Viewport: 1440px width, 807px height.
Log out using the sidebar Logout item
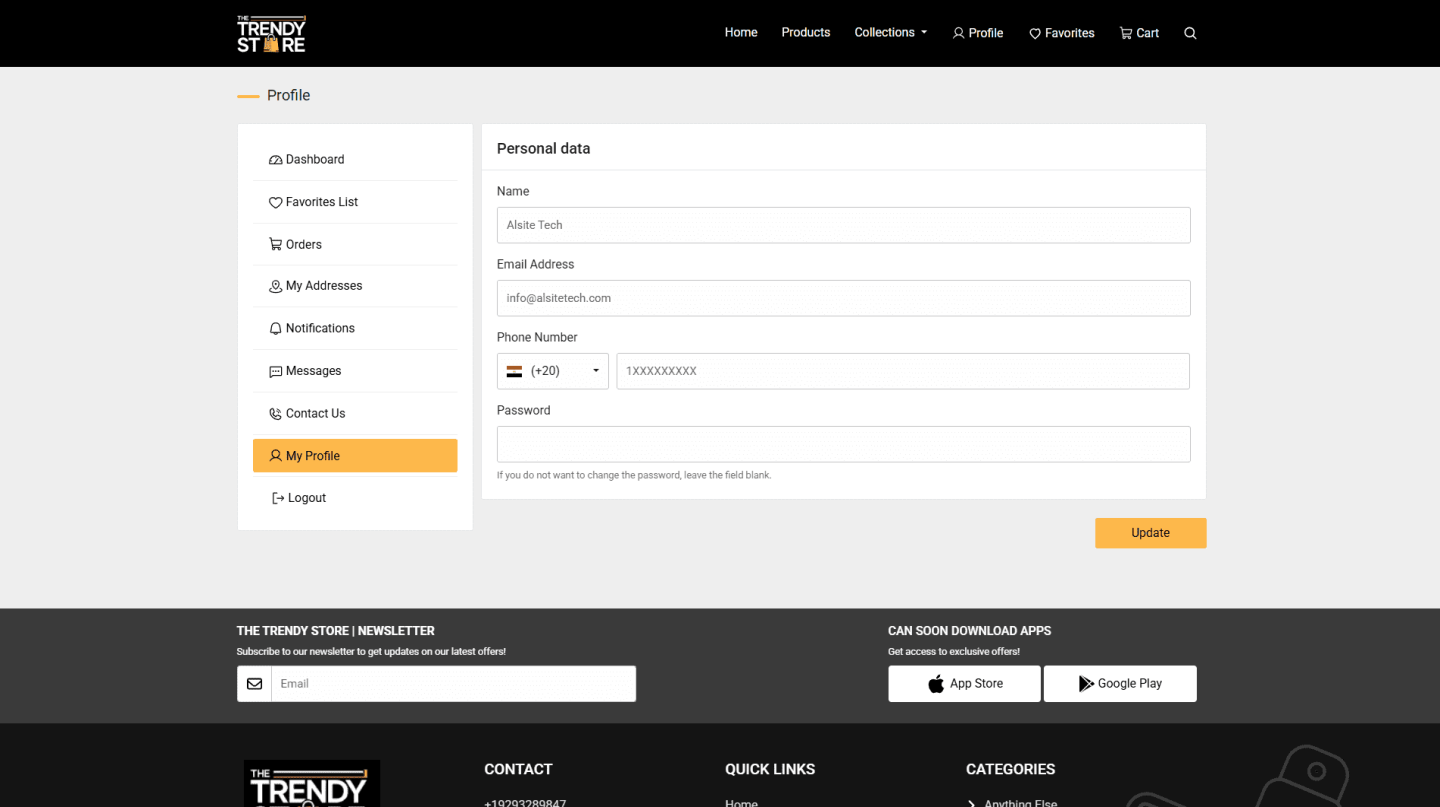click(x=306, y=498)
